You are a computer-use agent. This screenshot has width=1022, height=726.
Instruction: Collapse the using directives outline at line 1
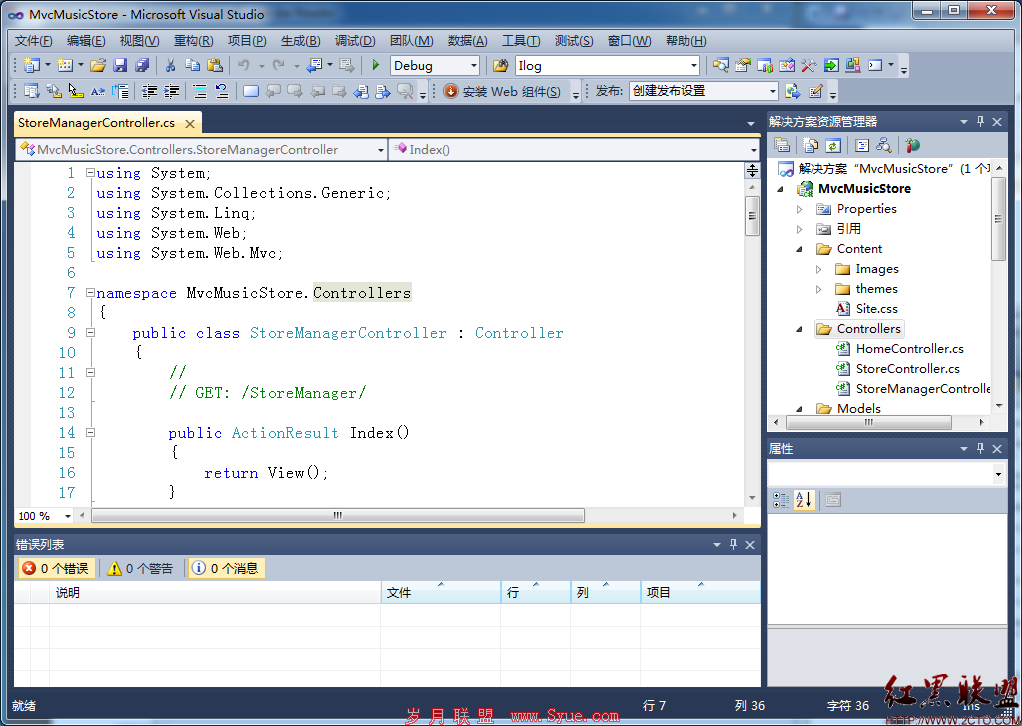point(90,173)
